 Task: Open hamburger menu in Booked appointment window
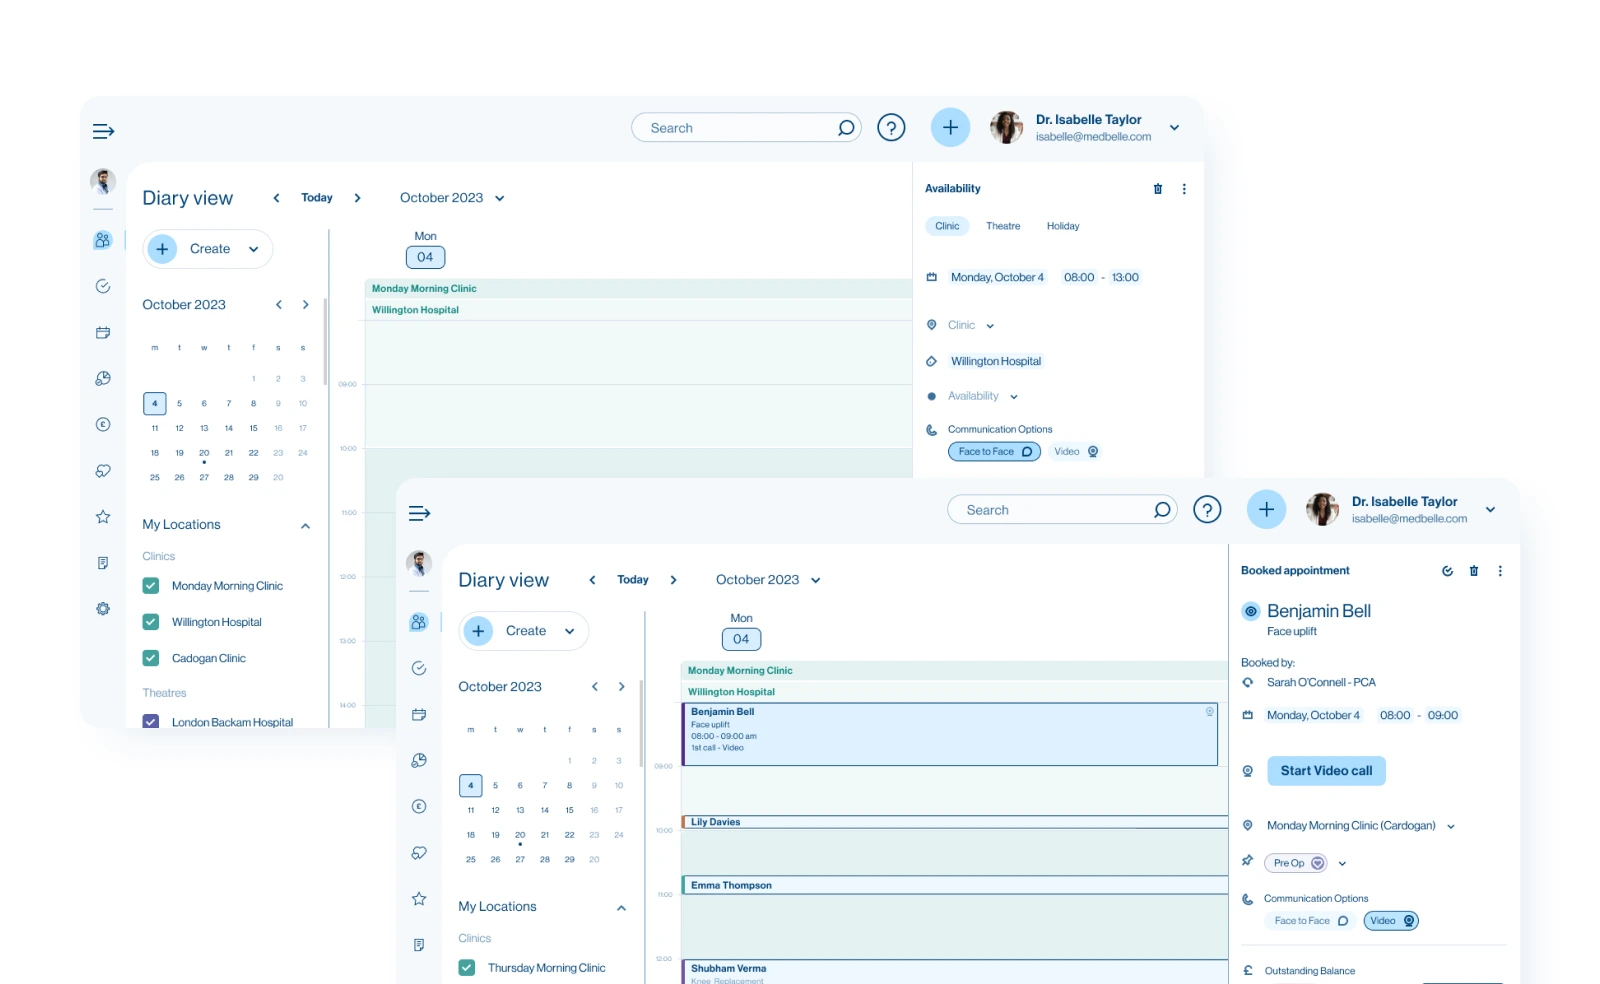(420, 513)
